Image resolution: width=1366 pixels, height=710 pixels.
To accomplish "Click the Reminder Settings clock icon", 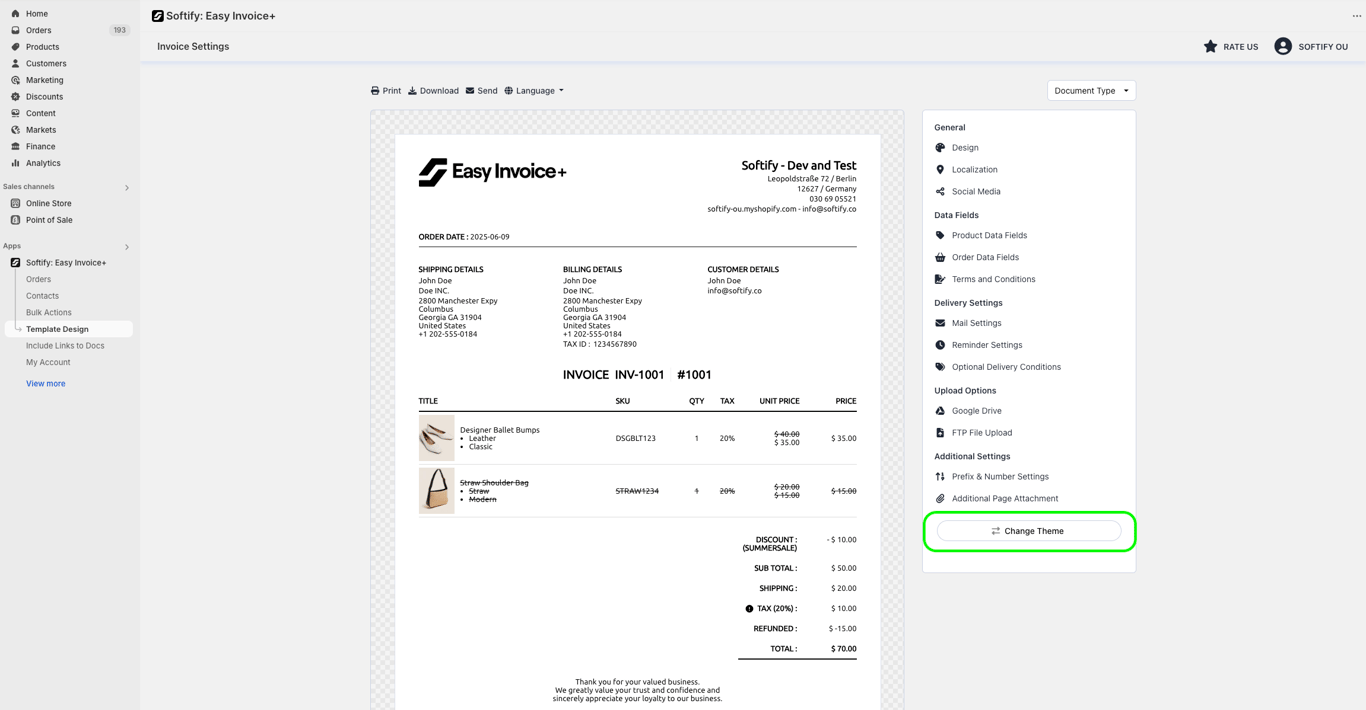I will pos(940,345).
